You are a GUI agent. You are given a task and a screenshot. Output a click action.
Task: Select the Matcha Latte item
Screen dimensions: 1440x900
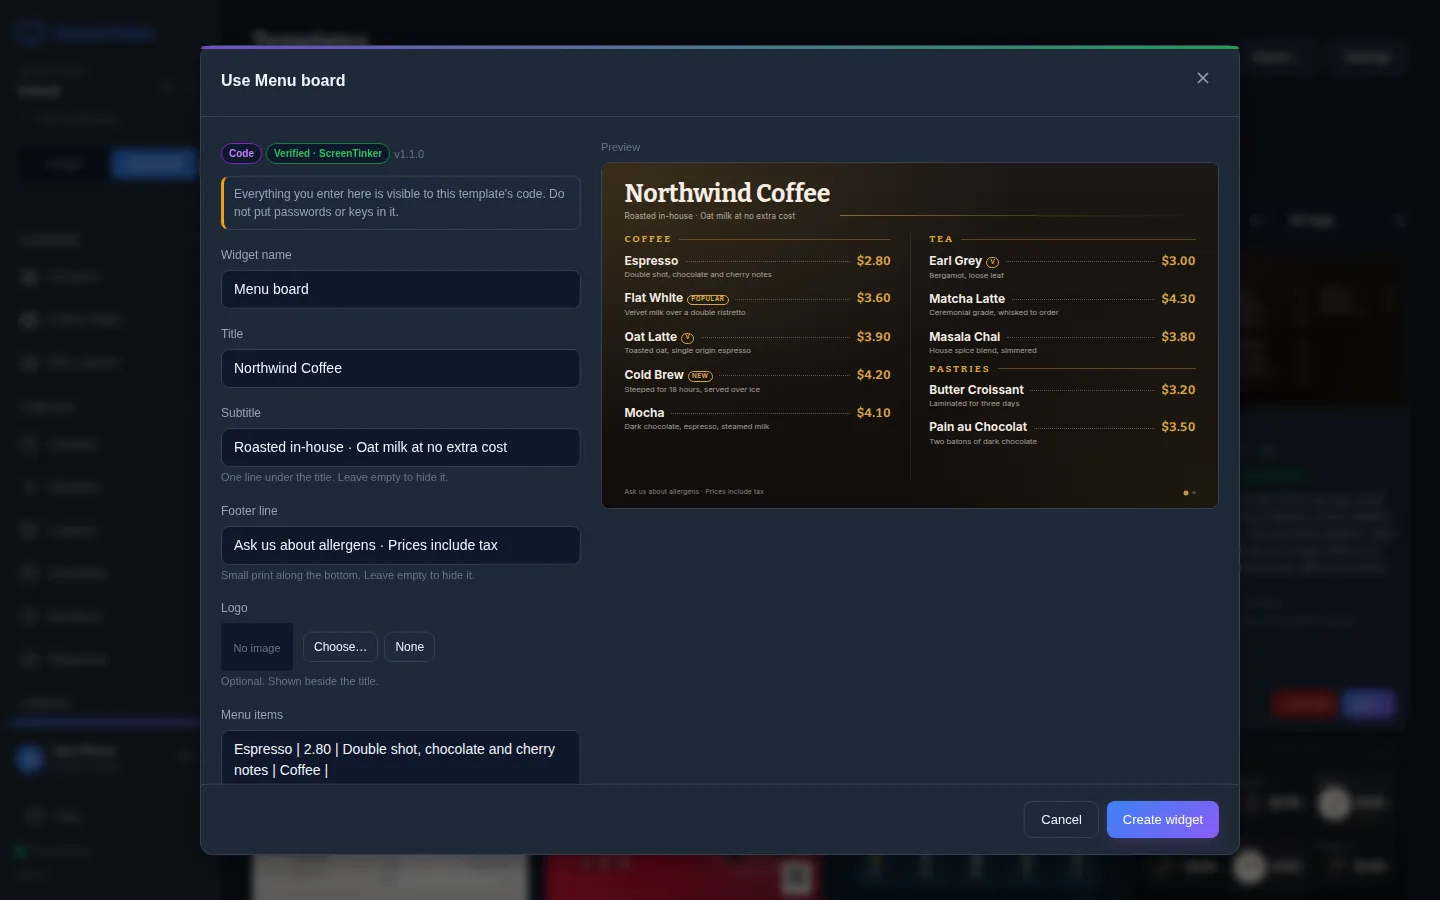[967, 299]
